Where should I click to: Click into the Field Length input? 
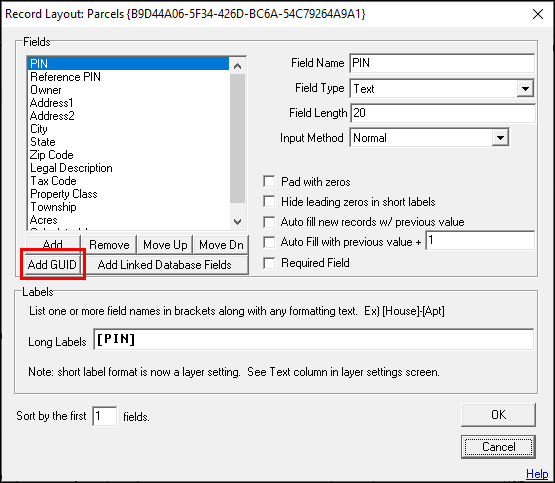tap(442, 113)
